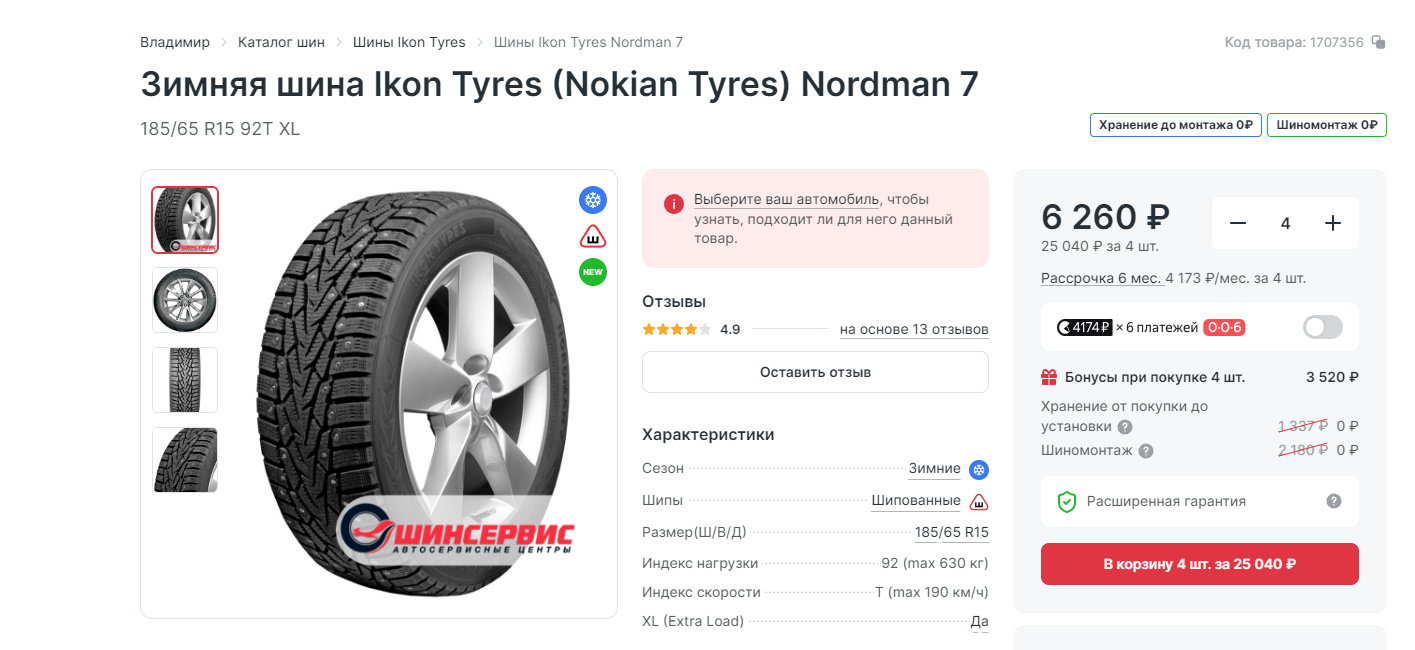Show extended warranty help info
1415x650 pixels.
pos(1333,501)
